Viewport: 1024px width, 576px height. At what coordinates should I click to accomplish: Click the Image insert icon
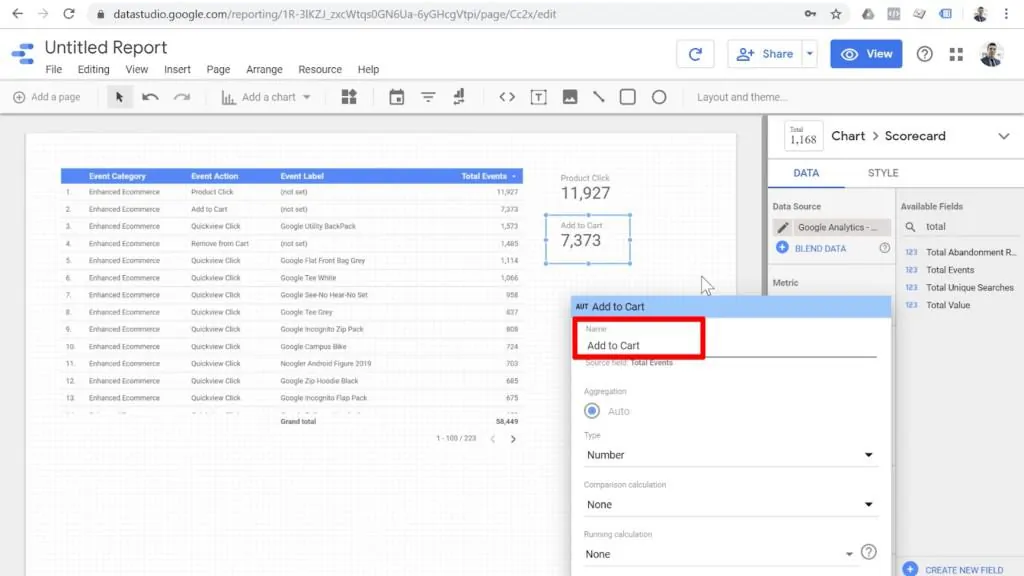[570, 97]
